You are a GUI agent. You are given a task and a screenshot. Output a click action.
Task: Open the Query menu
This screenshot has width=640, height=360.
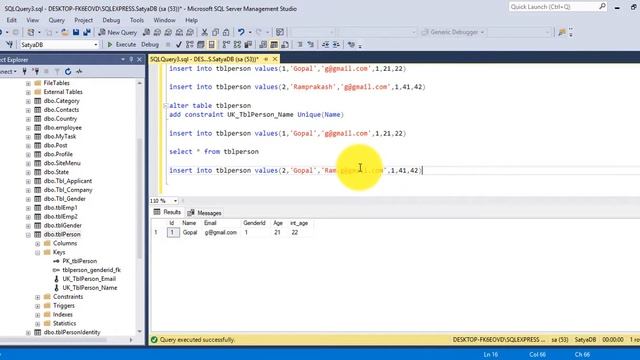(x=56, y=20)
